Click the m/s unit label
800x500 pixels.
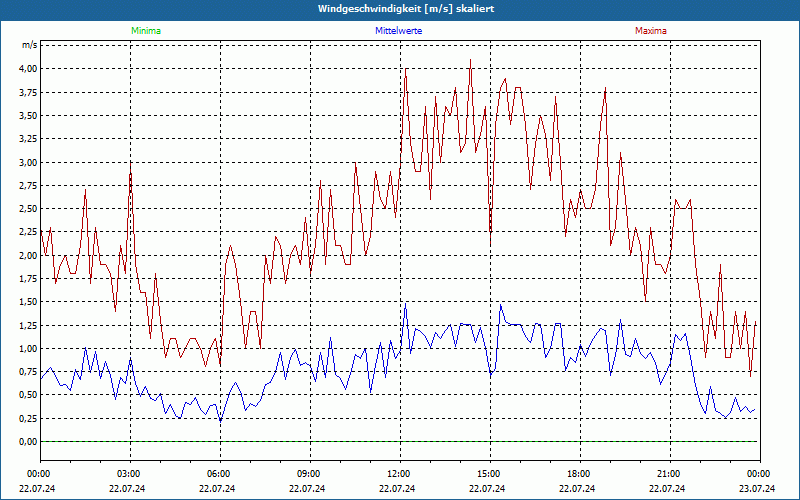(29, 45)
